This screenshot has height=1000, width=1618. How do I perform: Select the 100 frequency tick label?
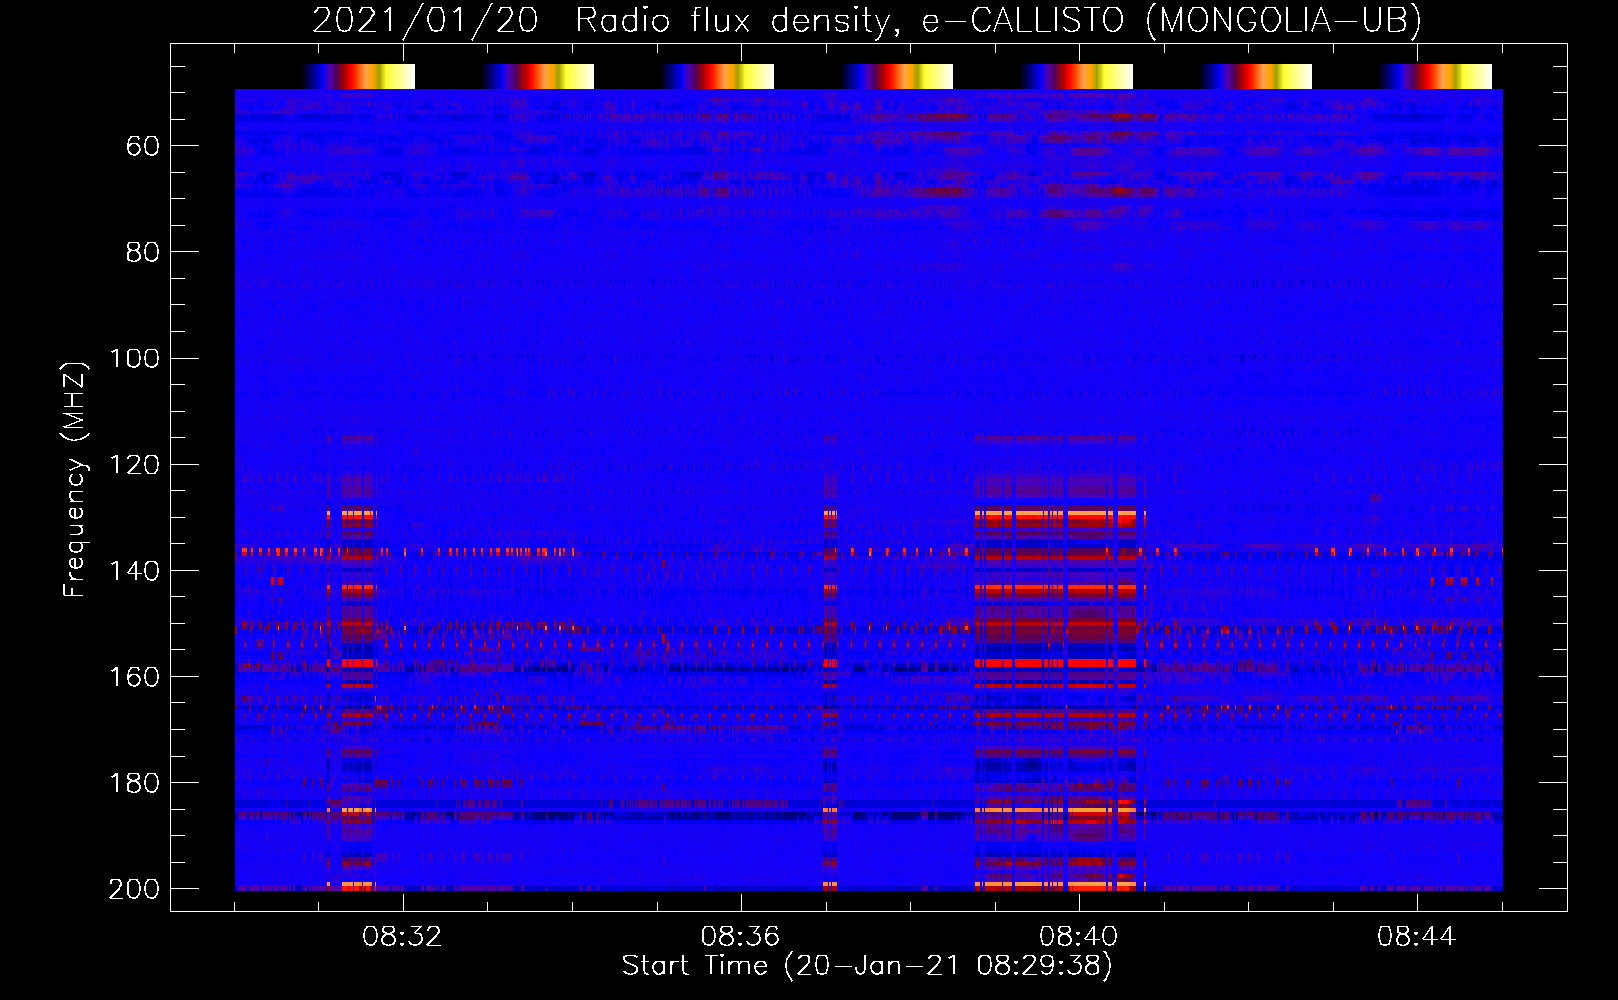tap(134, 358)
